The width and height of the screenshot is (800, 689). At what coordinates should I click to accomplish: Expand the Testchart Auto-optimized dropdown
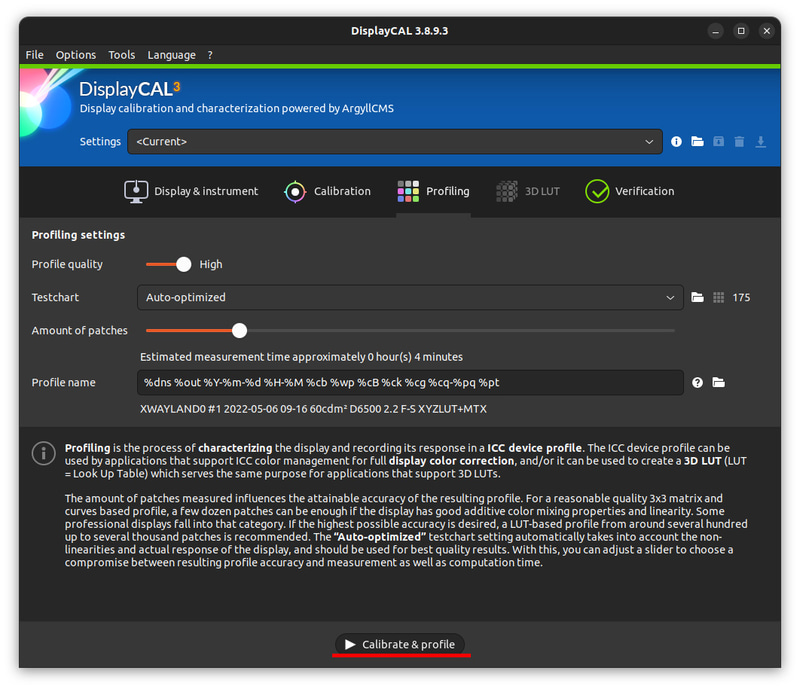coord(410,297)
